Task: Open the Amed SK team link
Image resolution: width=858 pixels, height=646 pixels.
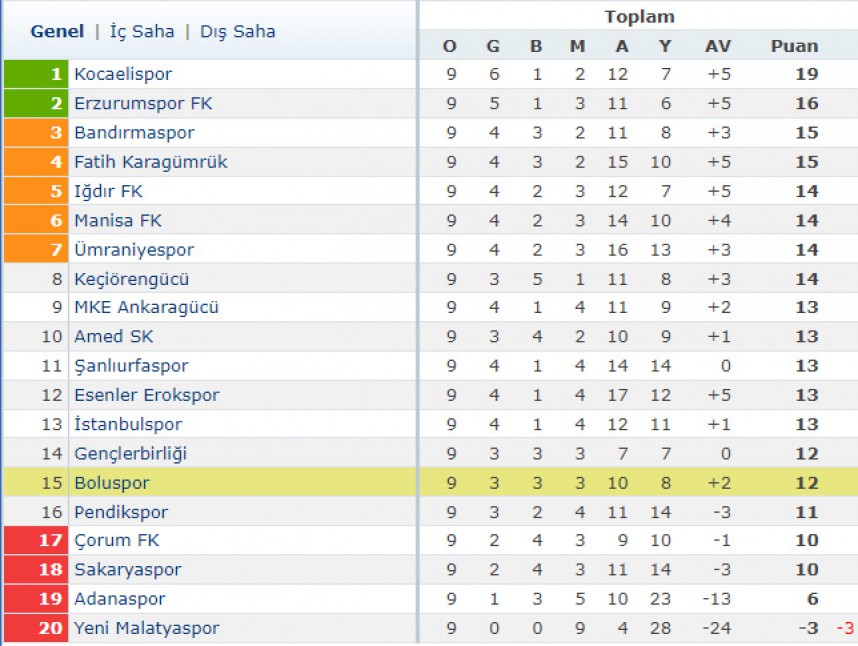Action: 114,336
